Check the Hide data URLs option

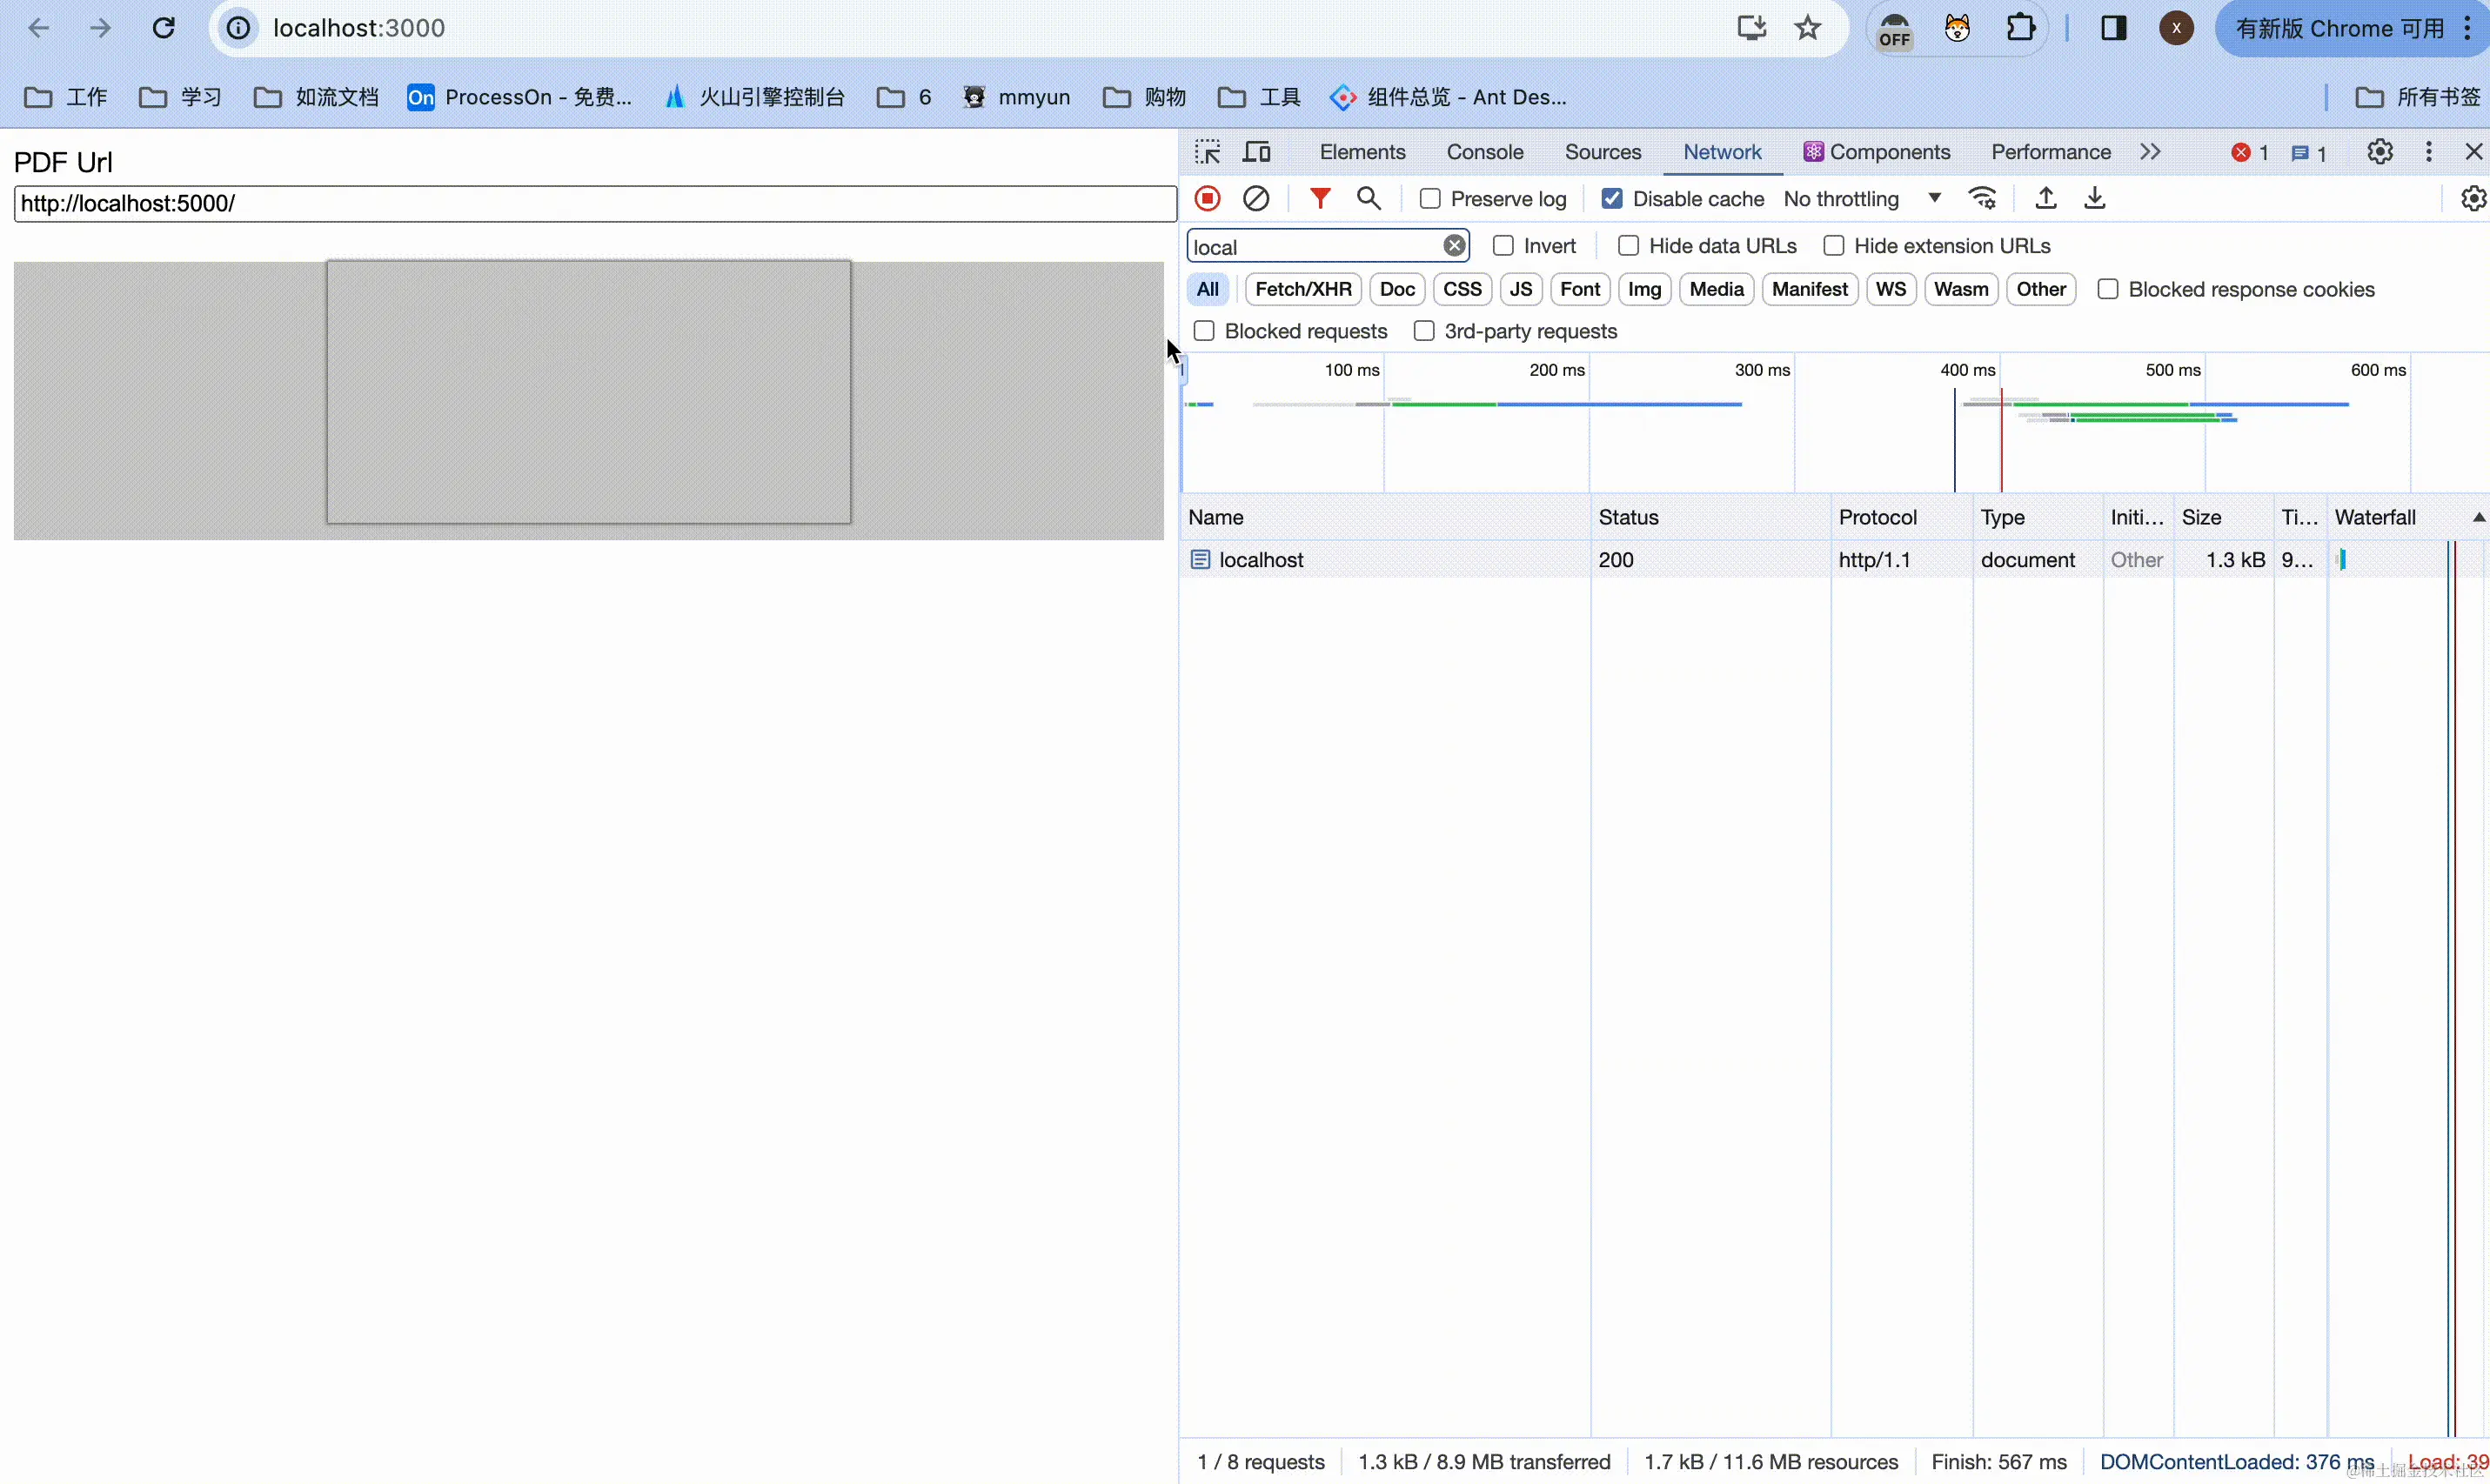pos(1628,246)
